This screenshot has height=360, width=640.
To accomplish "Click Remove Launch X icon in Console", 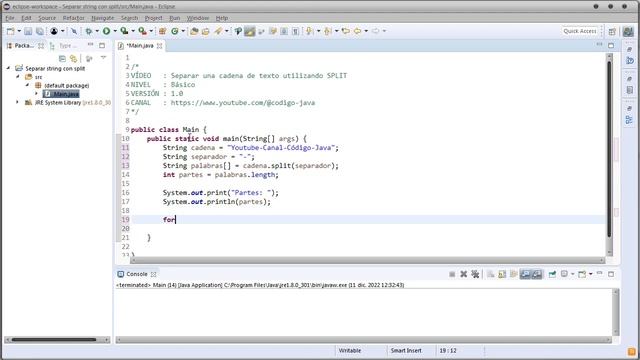I will [x=464, y=274].
